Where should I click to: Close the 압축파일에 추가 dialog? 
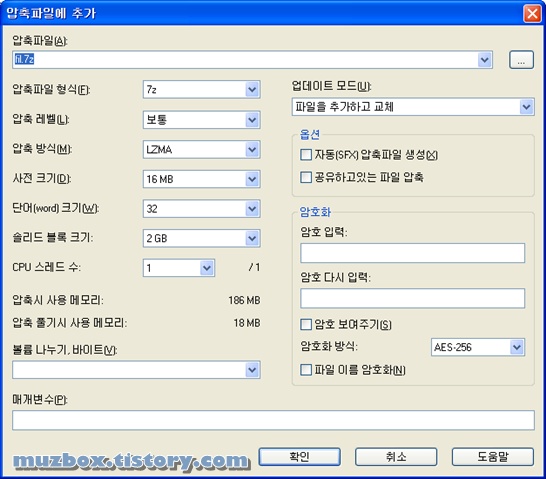click(532, 14)
